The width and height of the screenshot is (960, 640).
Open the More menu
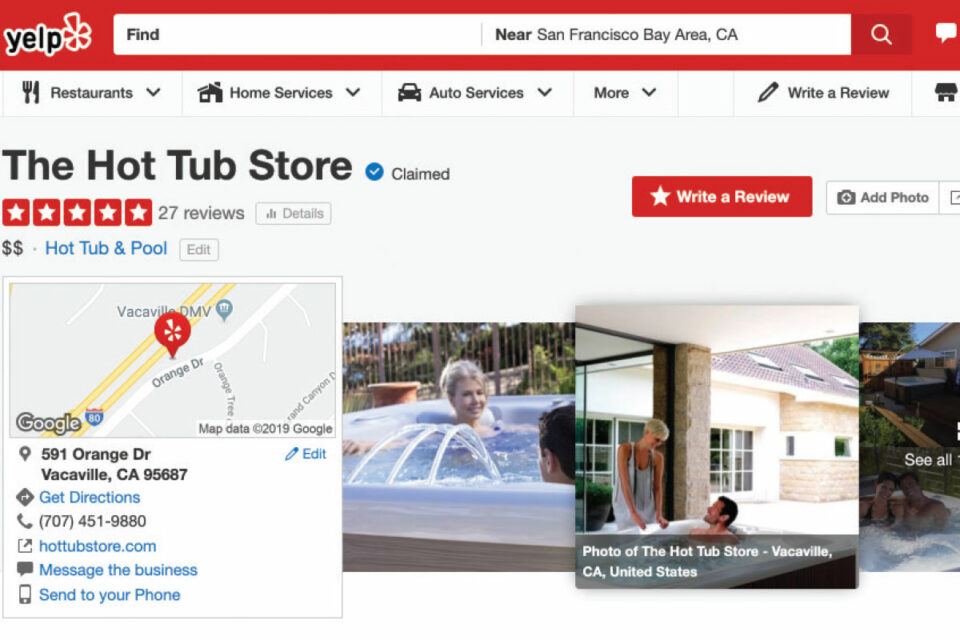click(624, 93)
